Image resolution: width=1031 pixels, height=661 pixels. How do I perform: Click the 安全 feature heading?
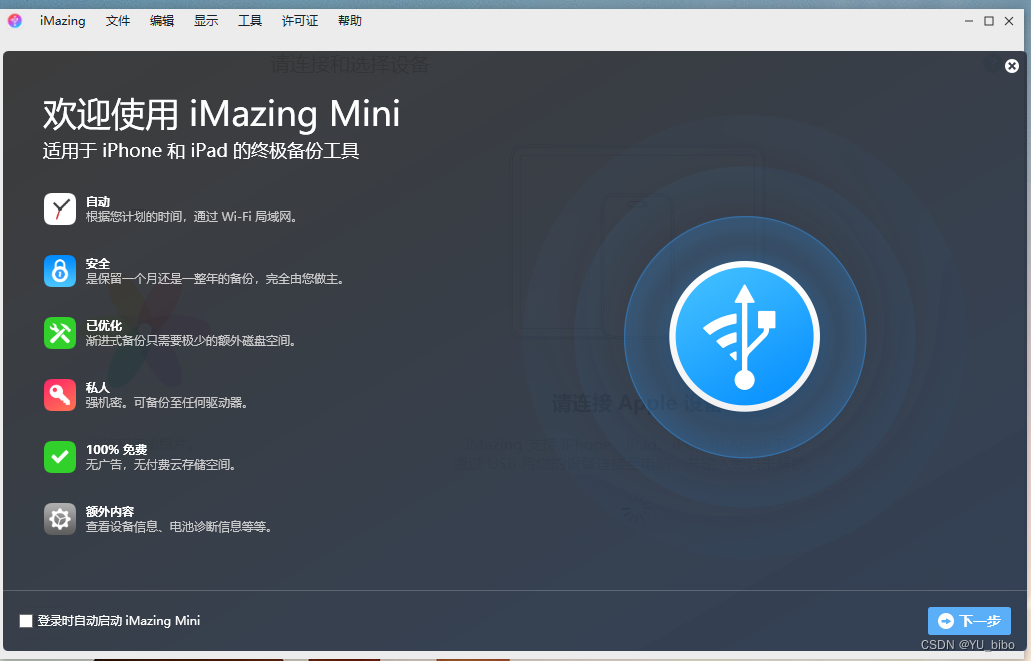pyautogui.click(x=98, y=264)
